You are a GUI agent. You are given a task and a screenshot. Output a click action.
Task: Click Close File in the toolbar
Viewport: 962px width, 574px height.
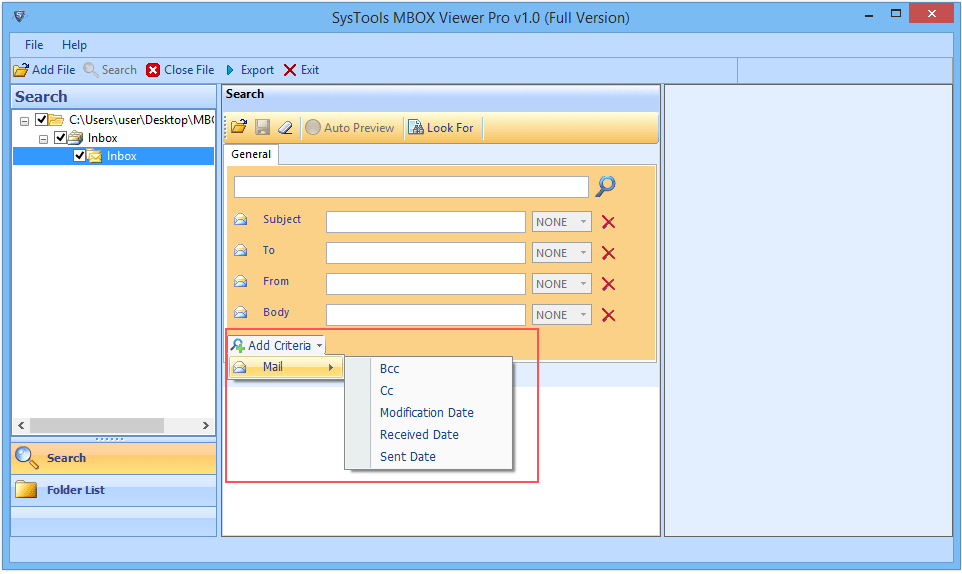tap(180, 70)
